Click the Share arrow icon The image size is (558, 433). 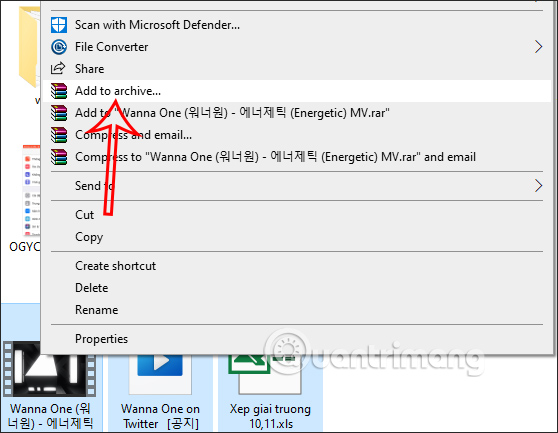58,68
